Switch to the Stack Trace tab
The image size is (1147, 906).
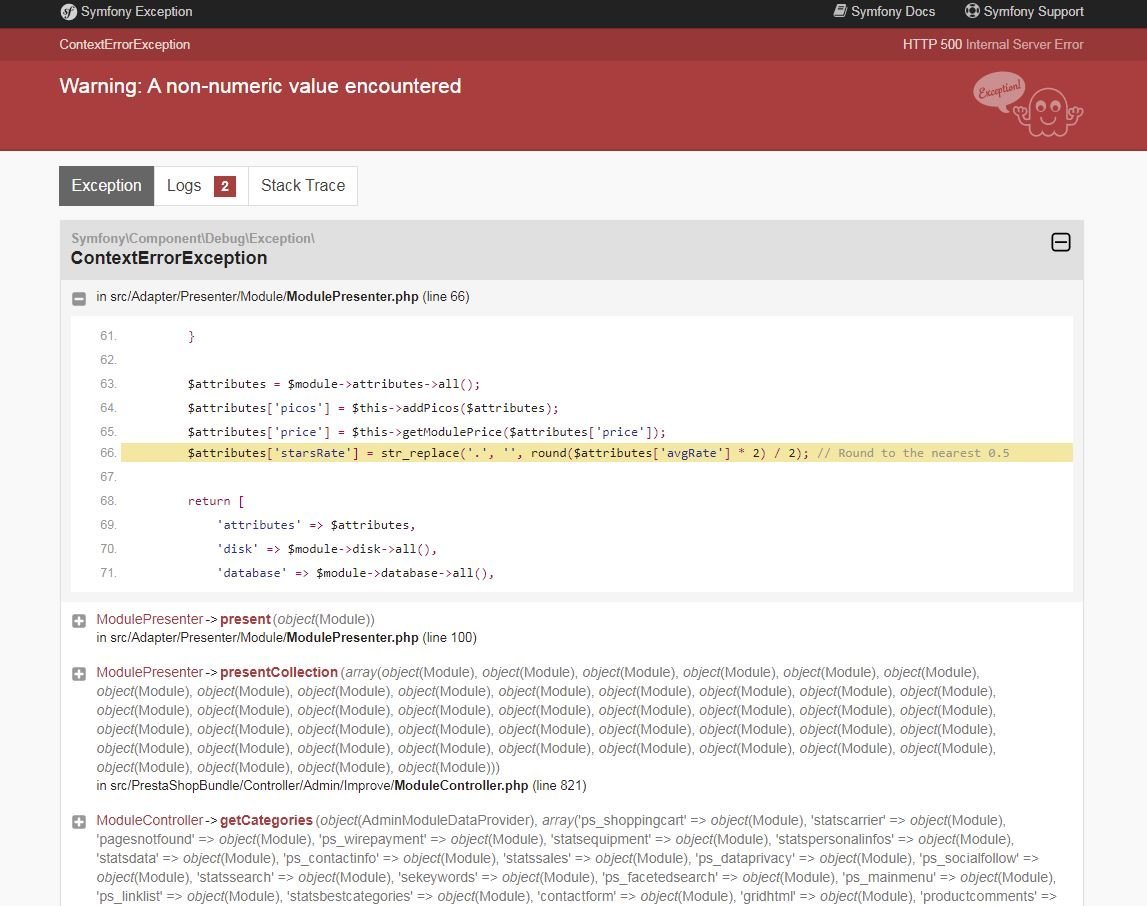pos(303,186)
